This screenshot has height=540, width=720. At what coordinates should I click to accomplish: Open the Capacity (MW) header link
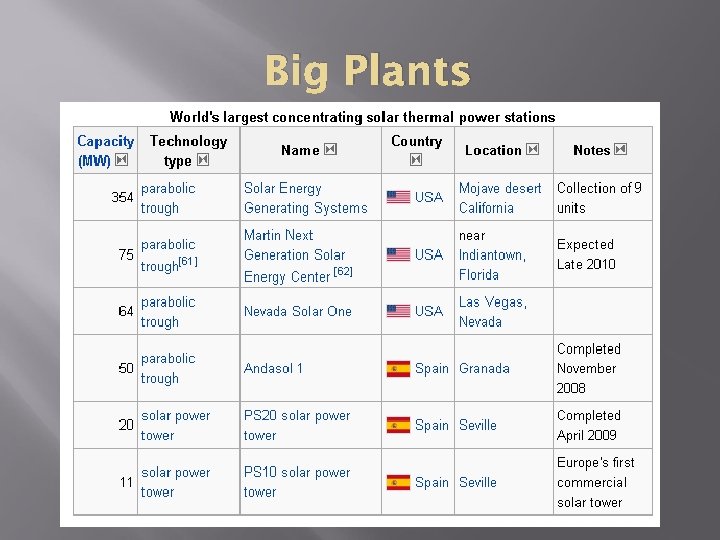click(x=106, y=151)
